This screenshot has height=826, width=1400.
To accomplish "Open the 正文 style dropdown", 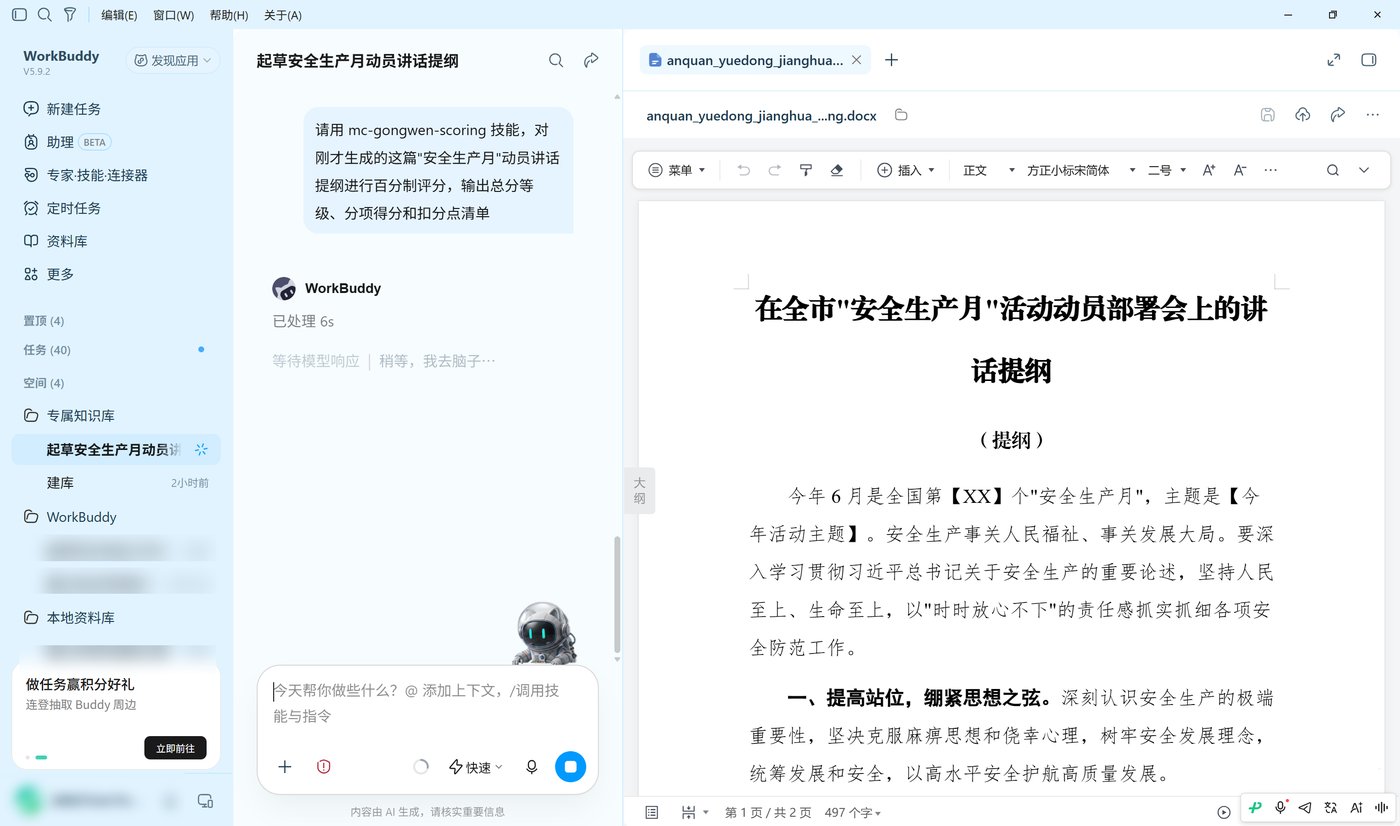I will point(989,170).
